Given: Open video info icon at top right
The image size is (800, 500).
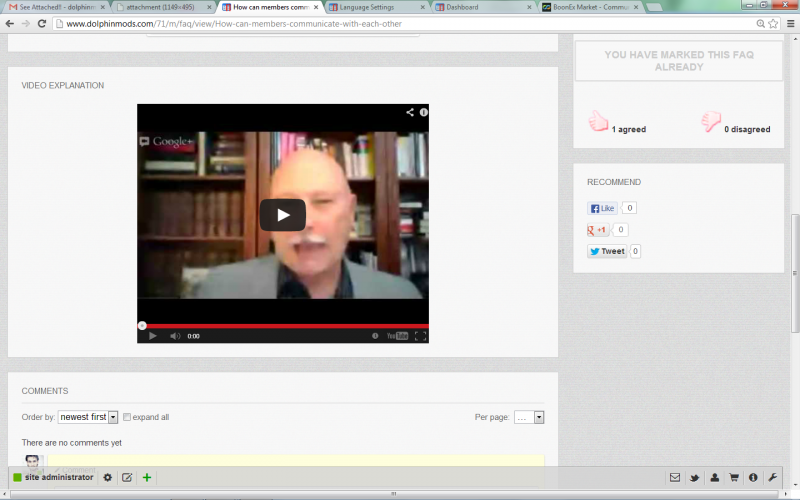Looking at the screenshot, I should (x=423, y=112).
